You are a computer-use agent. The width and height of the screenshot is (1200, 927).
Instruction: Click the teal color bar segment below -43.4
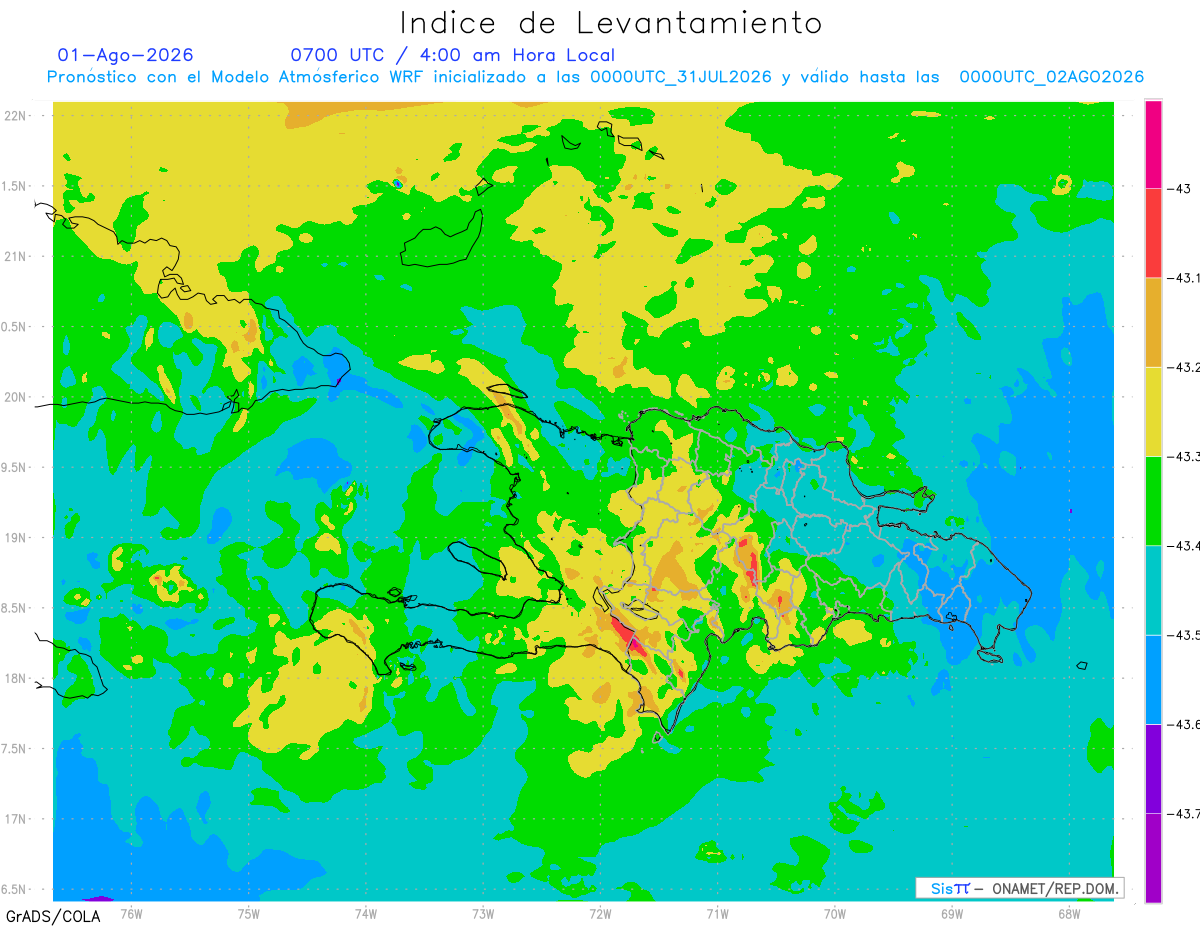click(1153, 590)
